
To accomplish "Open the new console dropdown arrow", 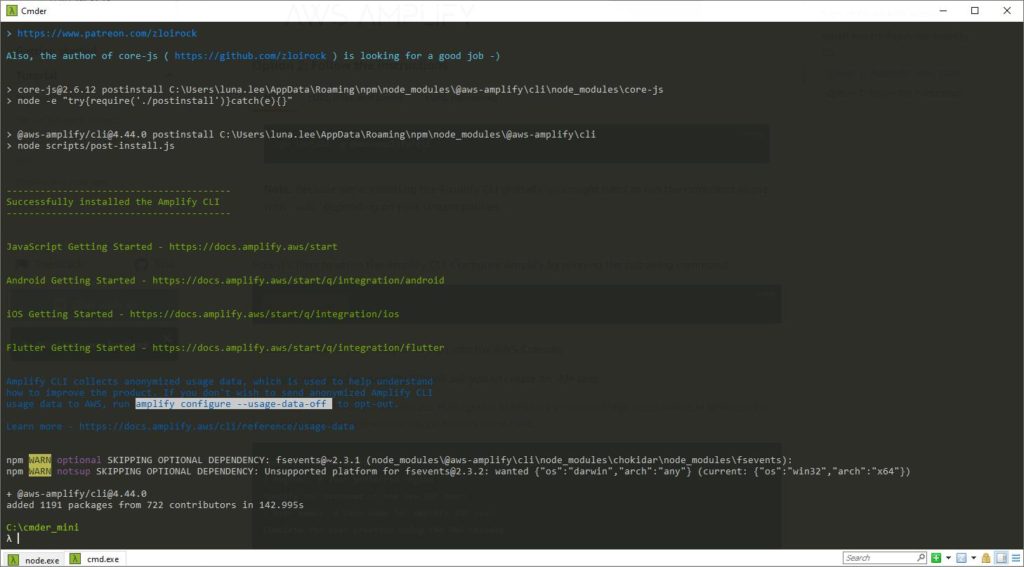I will [x=948, y=558].
